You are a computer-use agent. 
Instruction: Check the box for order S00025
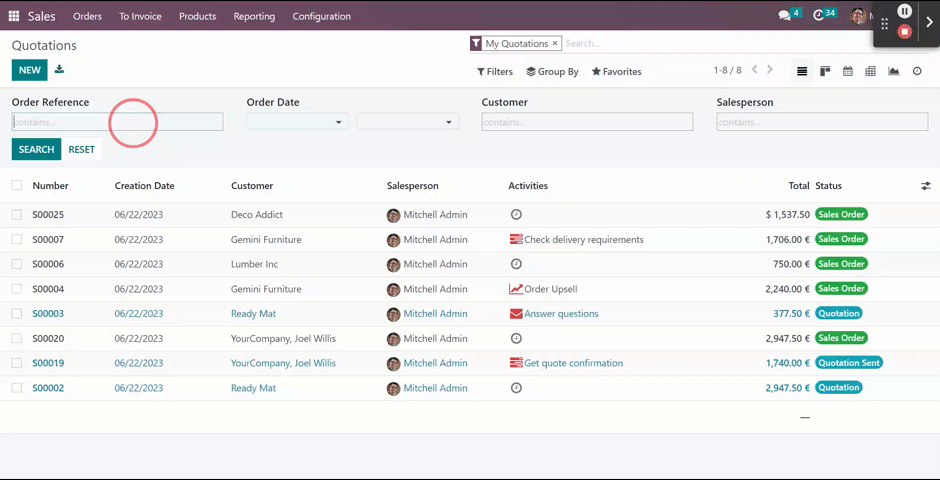pos(17,215)
